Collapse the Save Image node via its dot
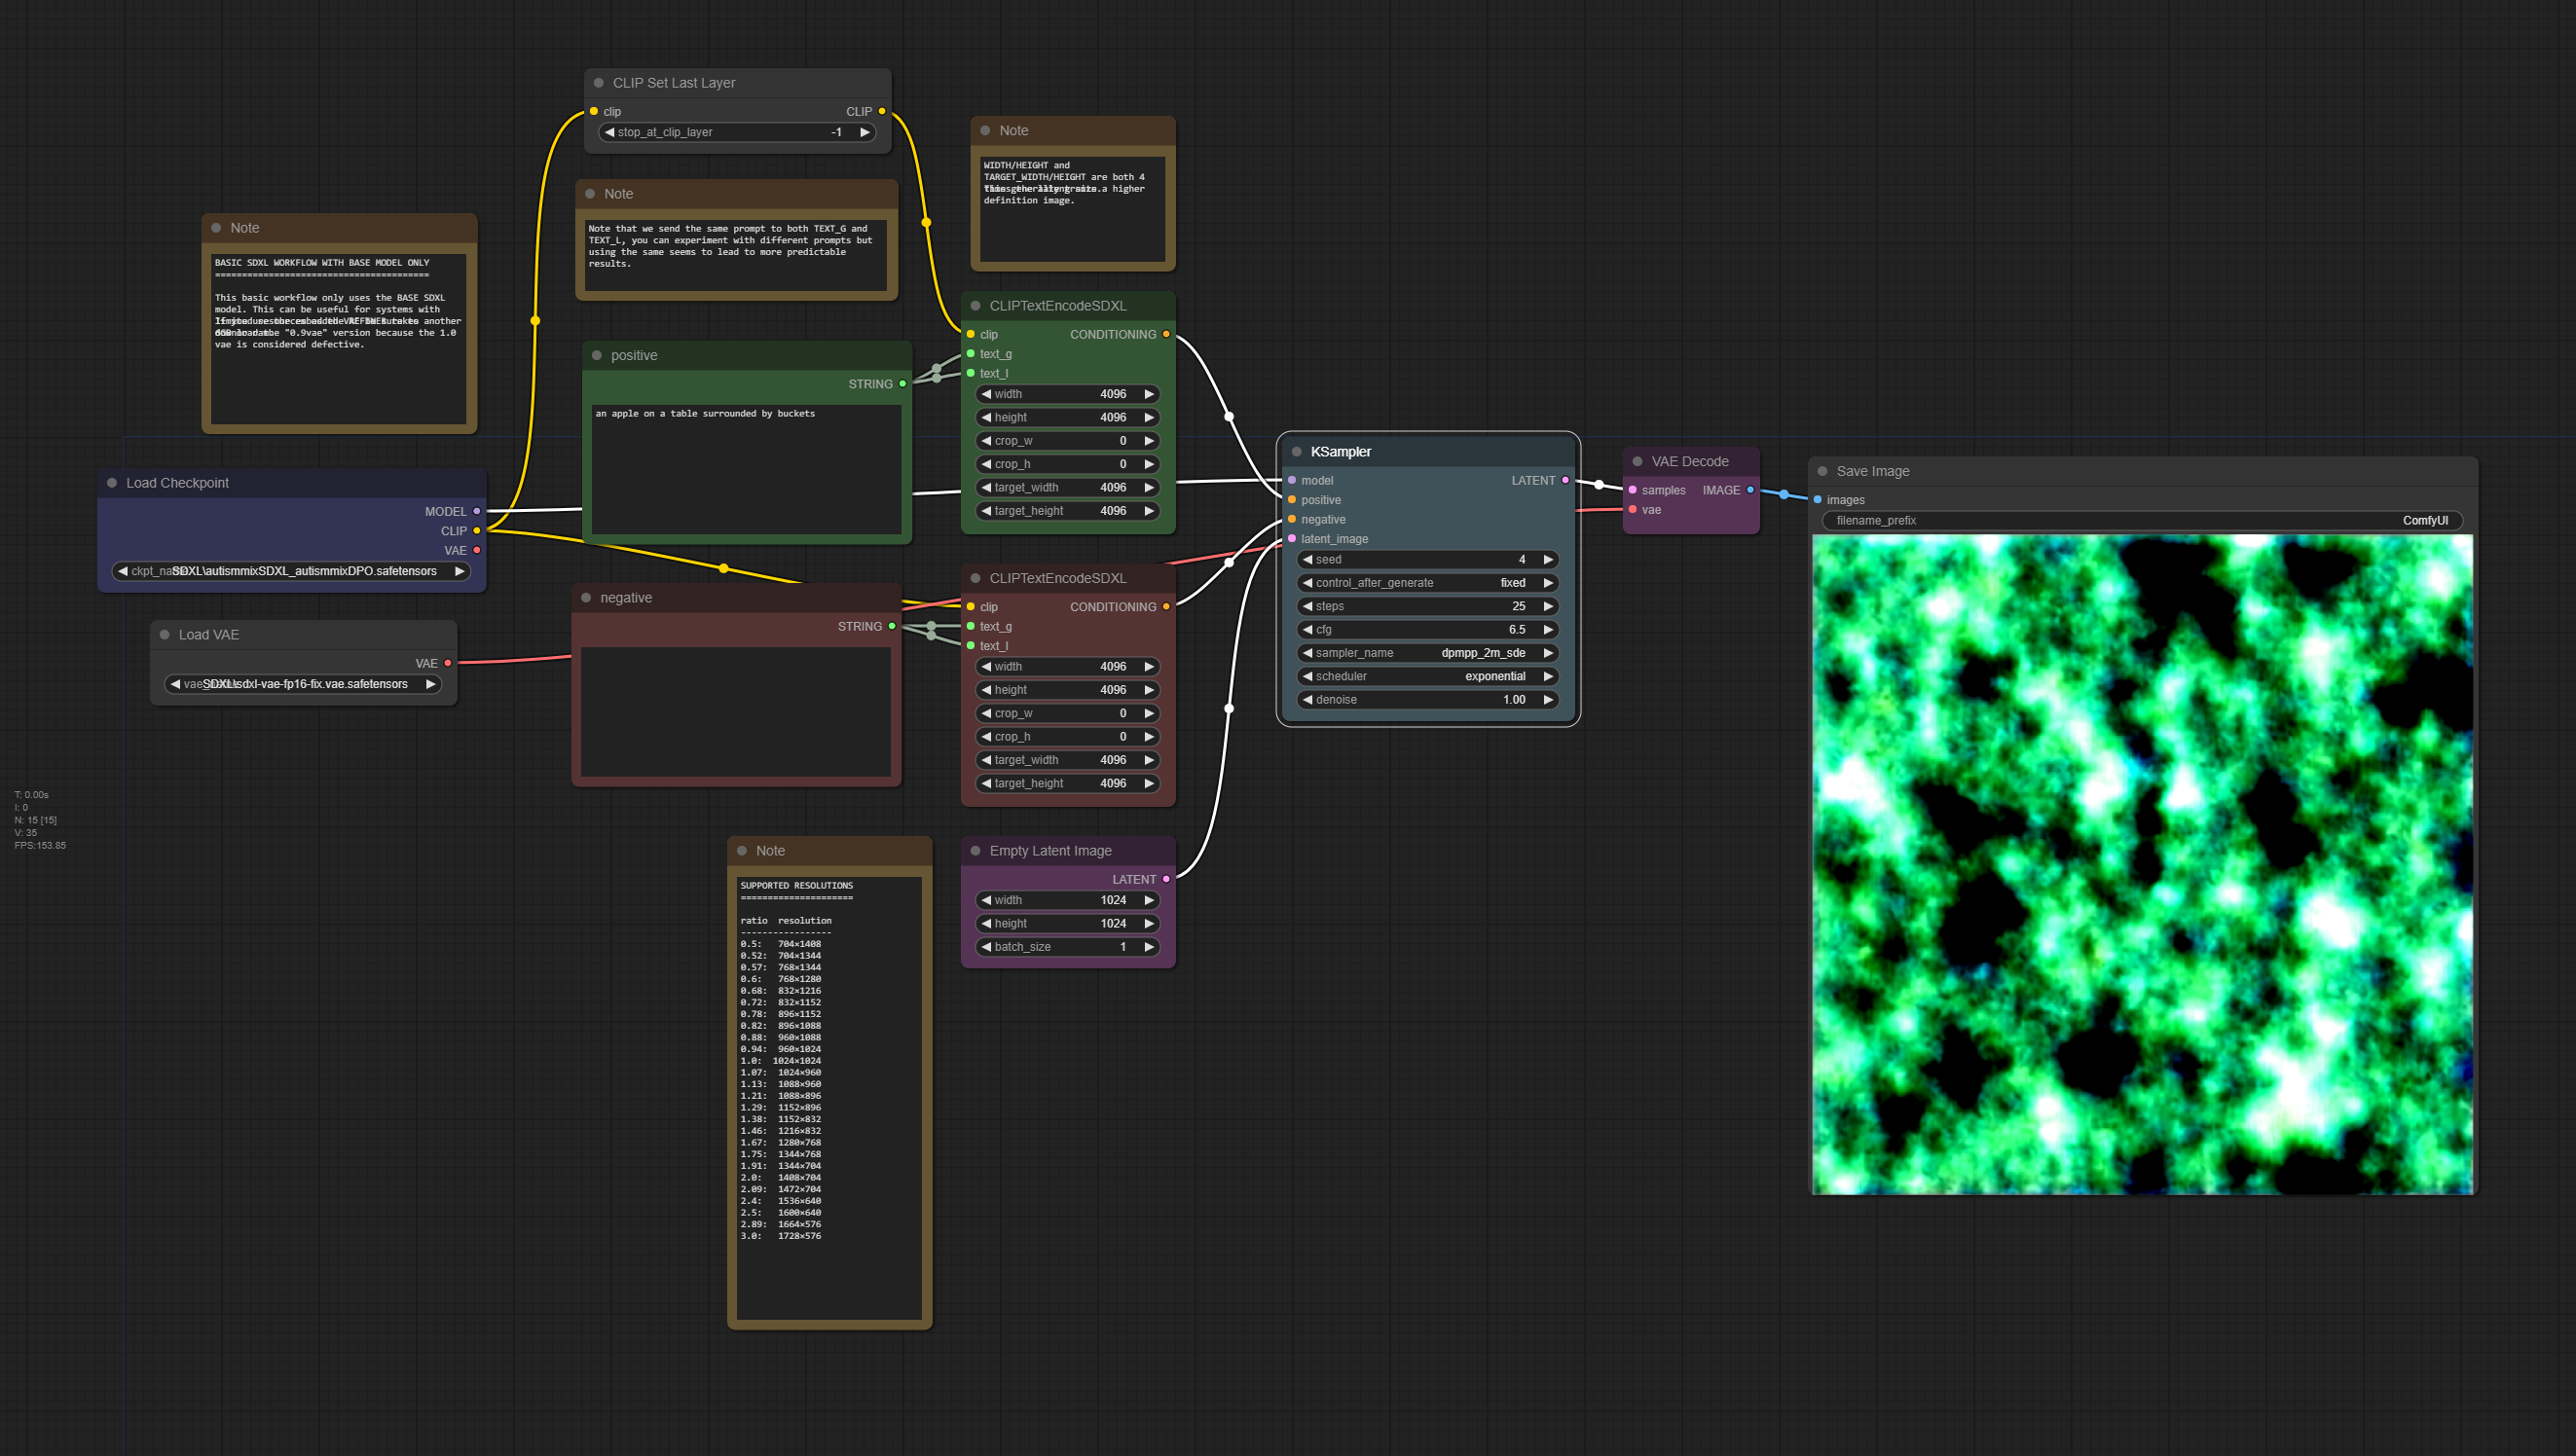This screenshot has width=2576, height=1456. coord(1822,471)
